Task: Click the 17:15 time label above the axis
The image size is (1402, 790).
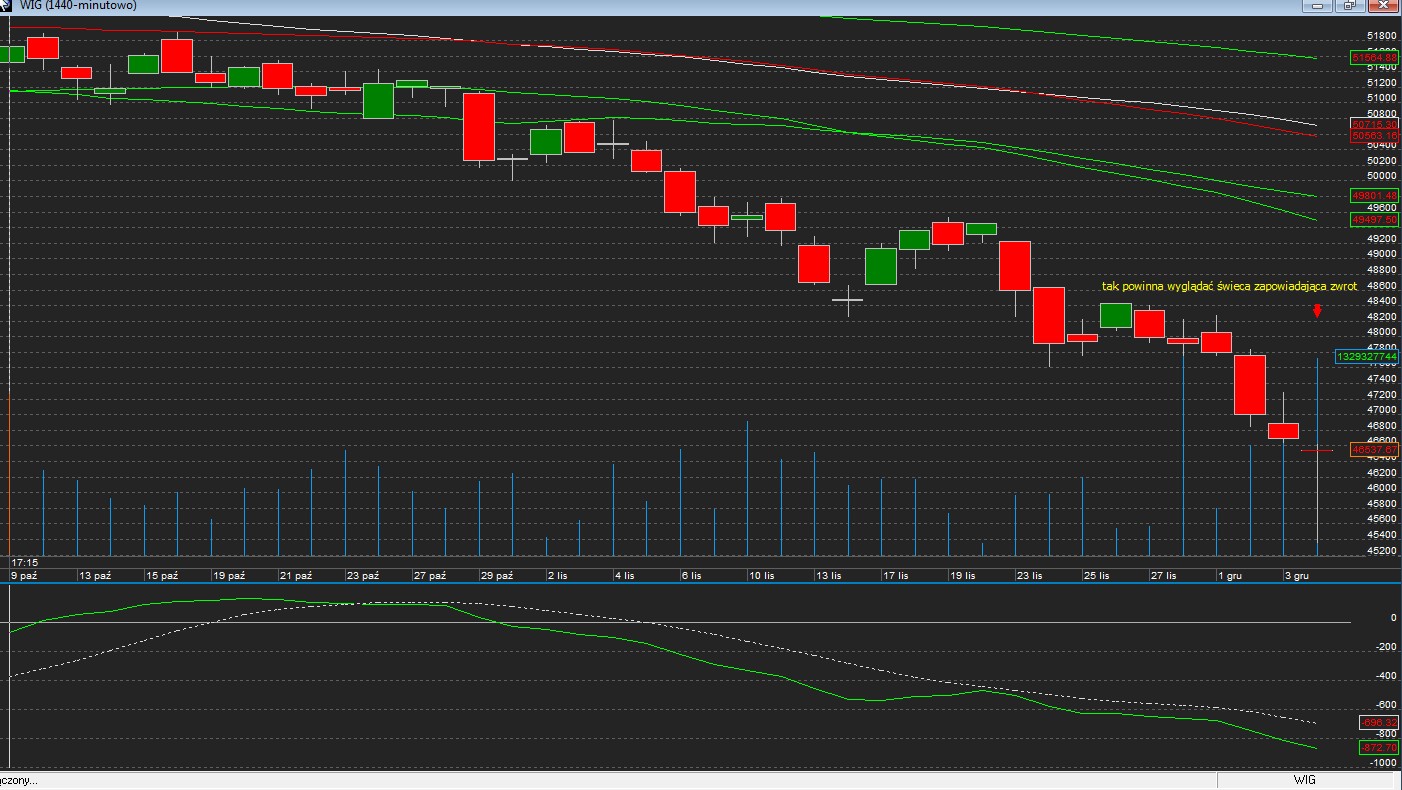Action: (25, 563)
